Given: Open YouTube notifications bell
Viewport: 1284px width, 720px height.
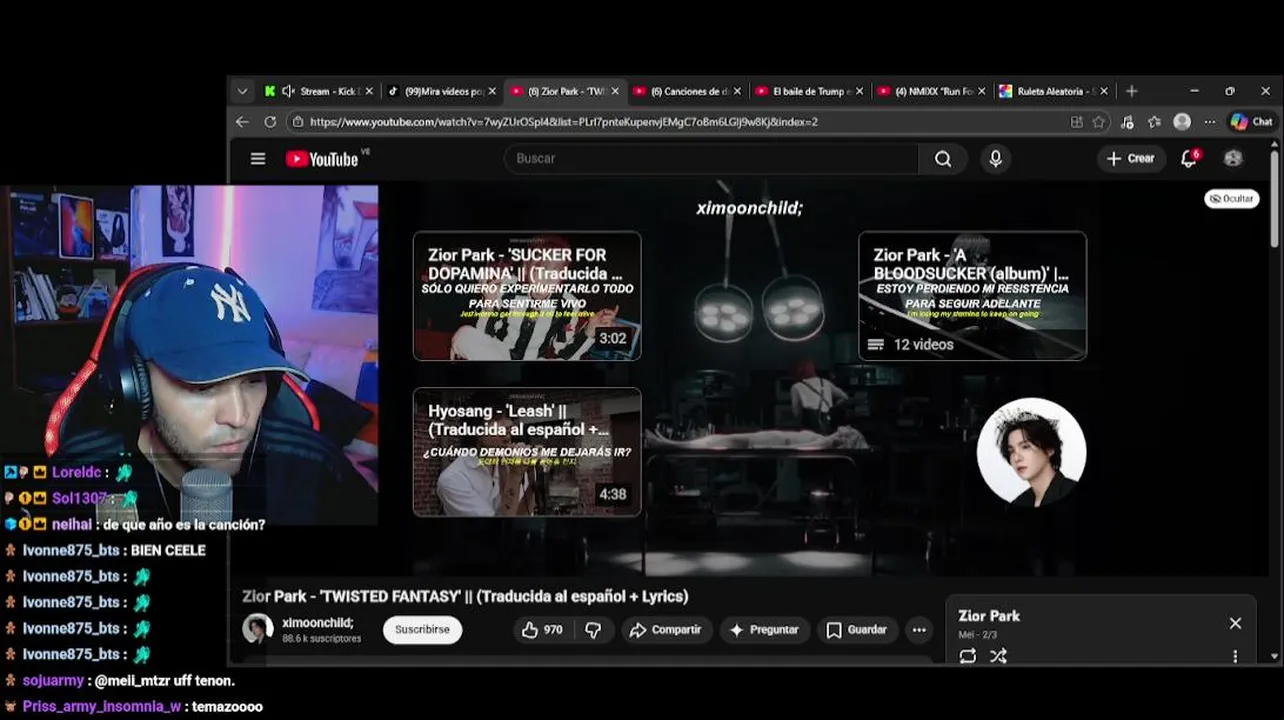Looking at the screenshot, I should pos(1189,159).
